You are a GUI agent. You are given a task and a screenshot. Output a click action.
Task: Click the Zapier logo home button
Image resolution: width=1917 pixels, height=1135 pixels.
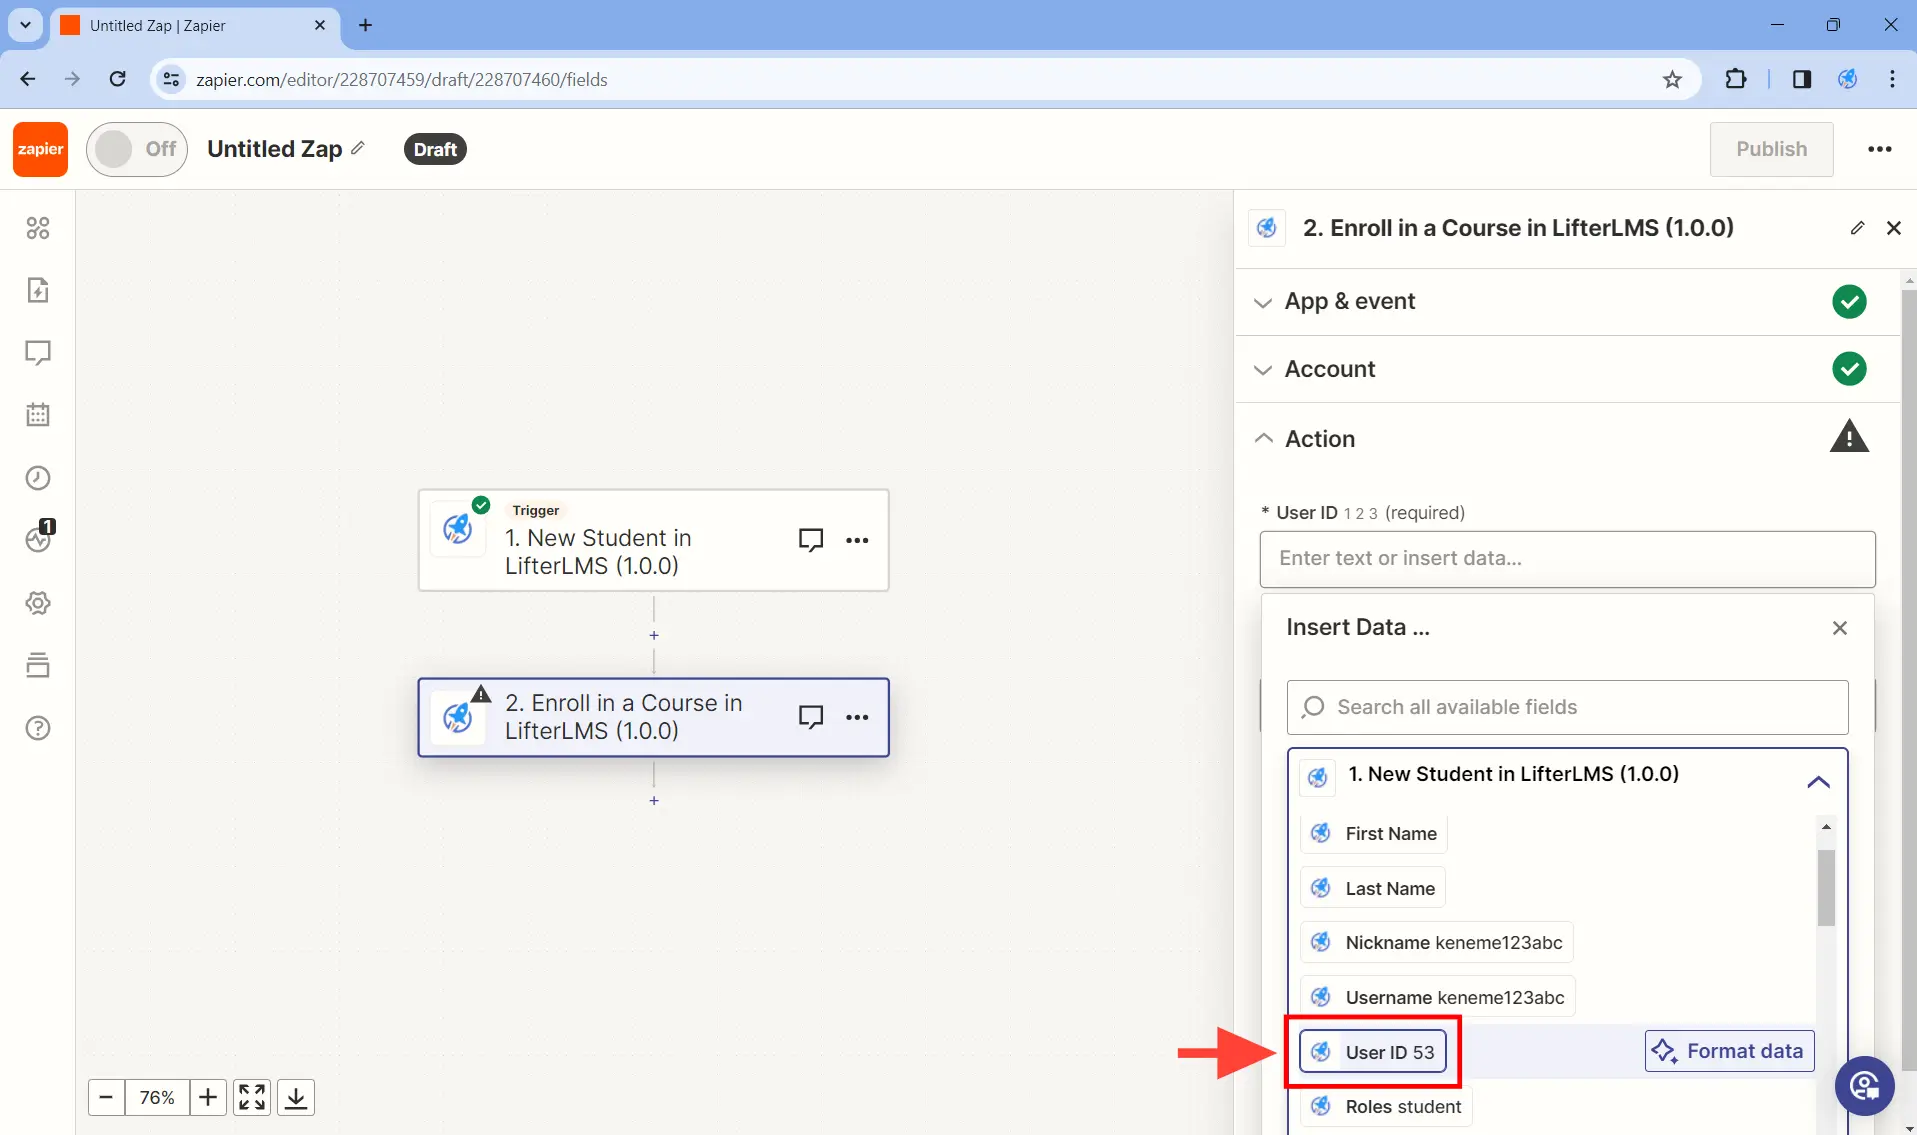tap(41, 149)
